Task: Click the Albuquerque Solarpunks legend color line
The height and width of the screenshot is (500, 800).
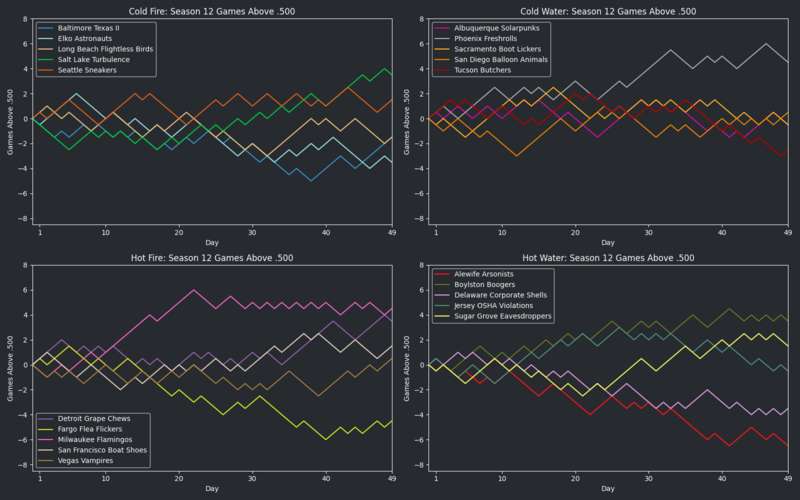Action: 442,27
